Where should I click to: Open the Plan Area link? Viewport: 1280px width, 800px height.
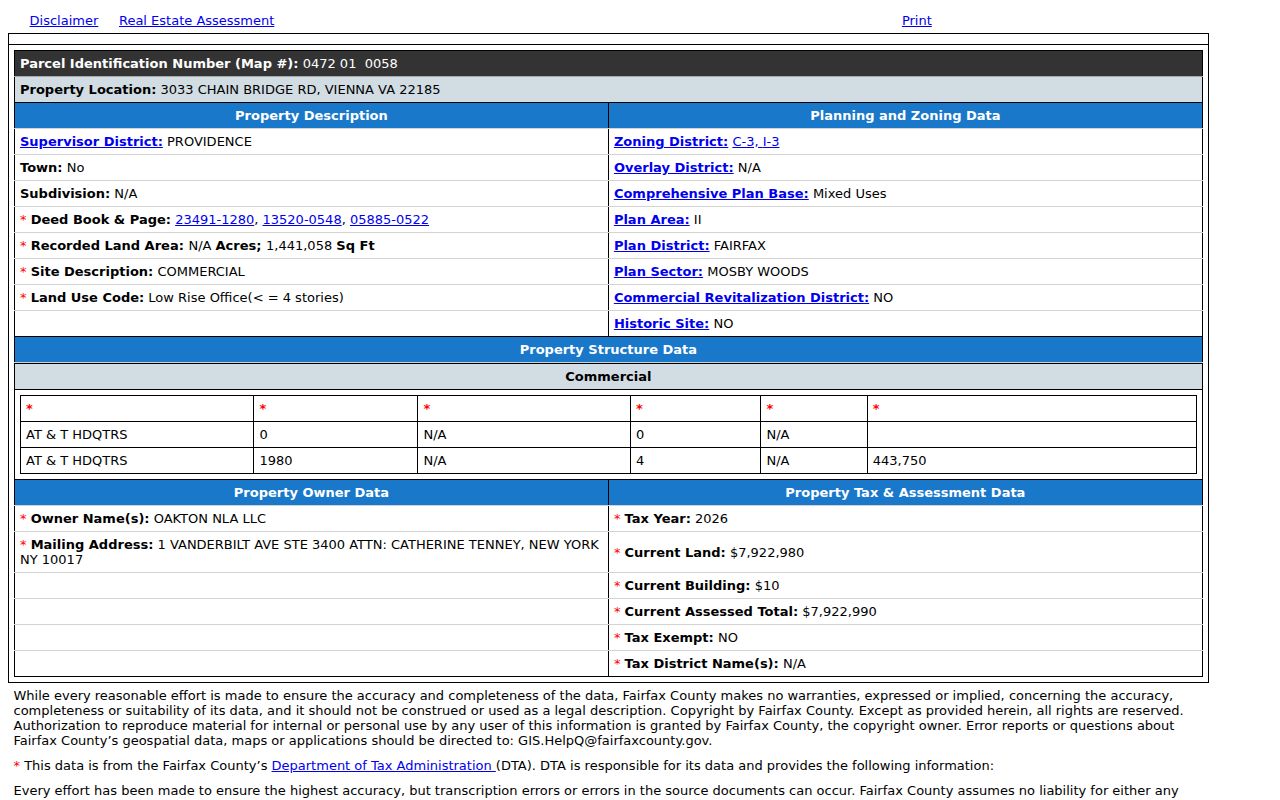coord(652,219)
